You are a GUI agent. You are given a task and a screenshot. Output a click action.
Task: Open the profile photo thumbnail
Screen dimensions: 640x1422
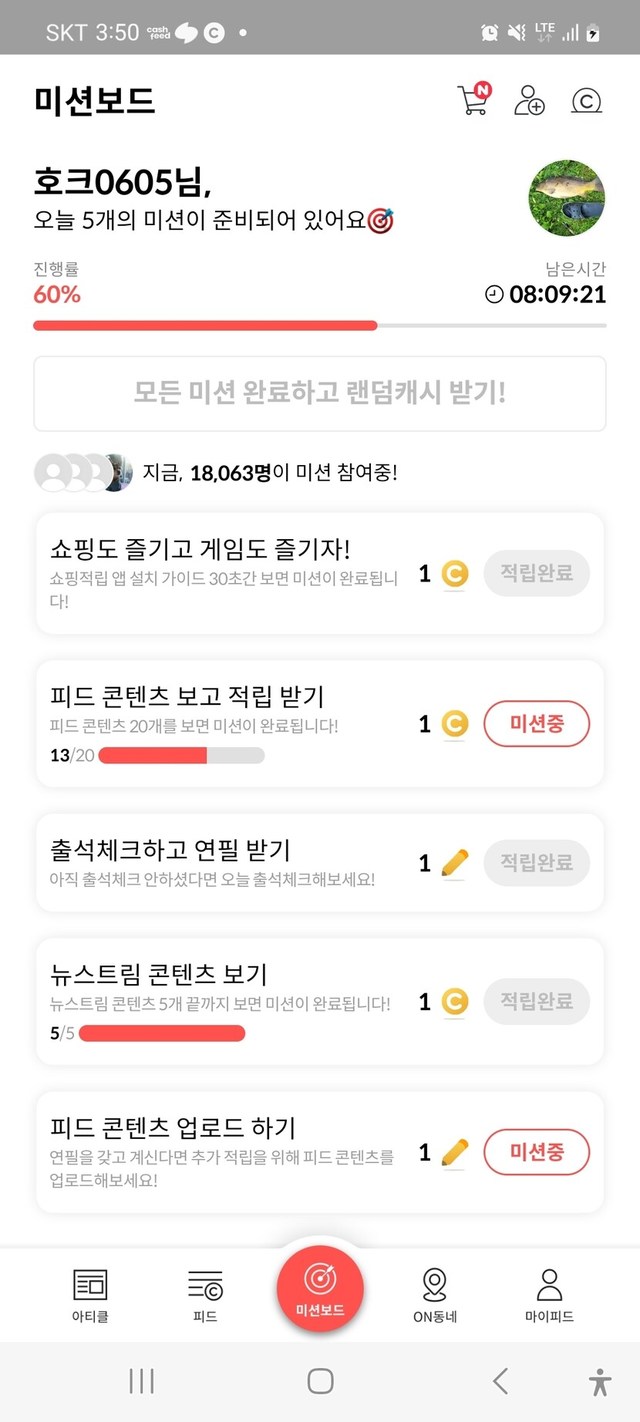click(567, 196)
